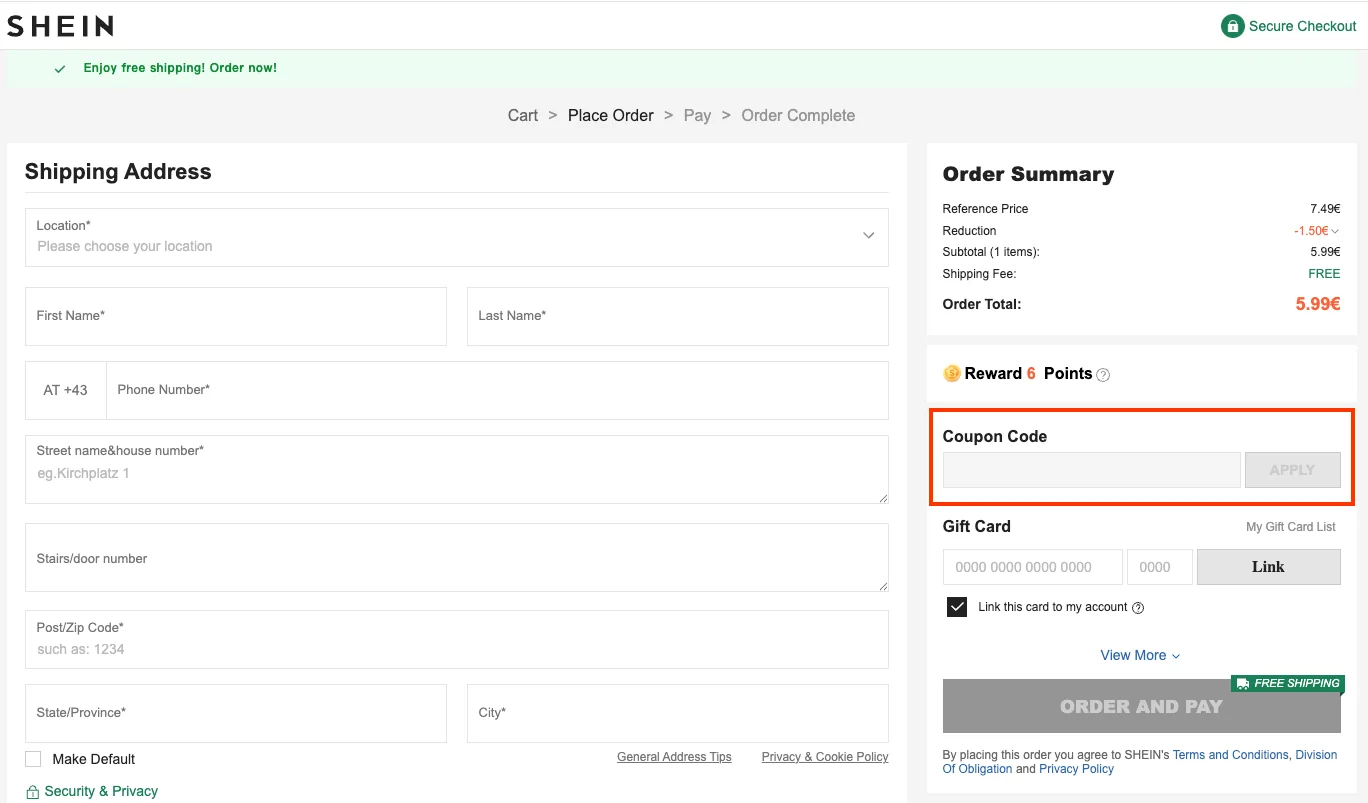Viewport: 1368px width, 803px height.
Task: Open the Terms and Conditions link
Action: tap(1230, 755)
